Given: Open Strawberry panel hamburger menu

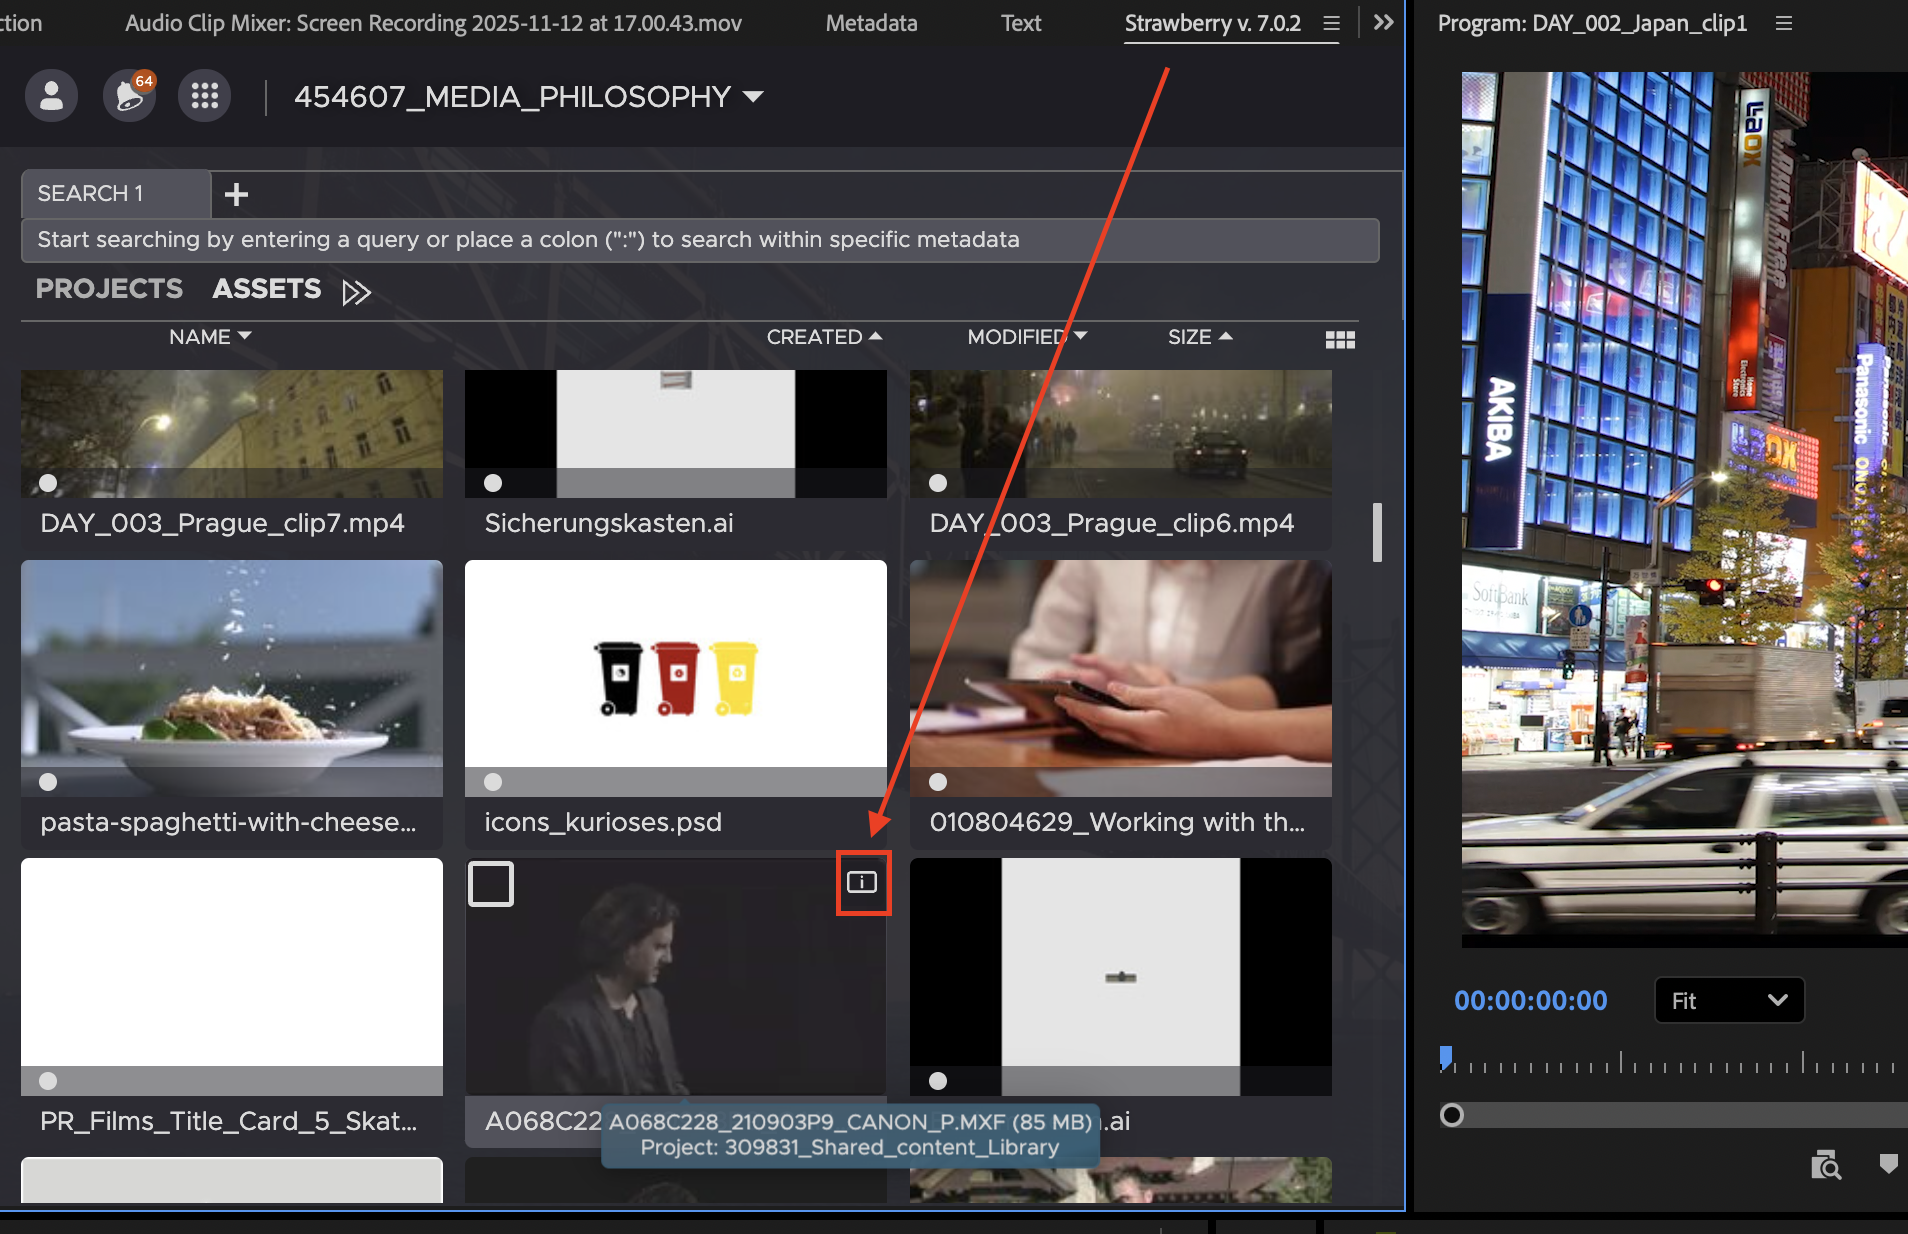Looking at the screenshot, I should pyautogui.click(x=1331, y=23).
